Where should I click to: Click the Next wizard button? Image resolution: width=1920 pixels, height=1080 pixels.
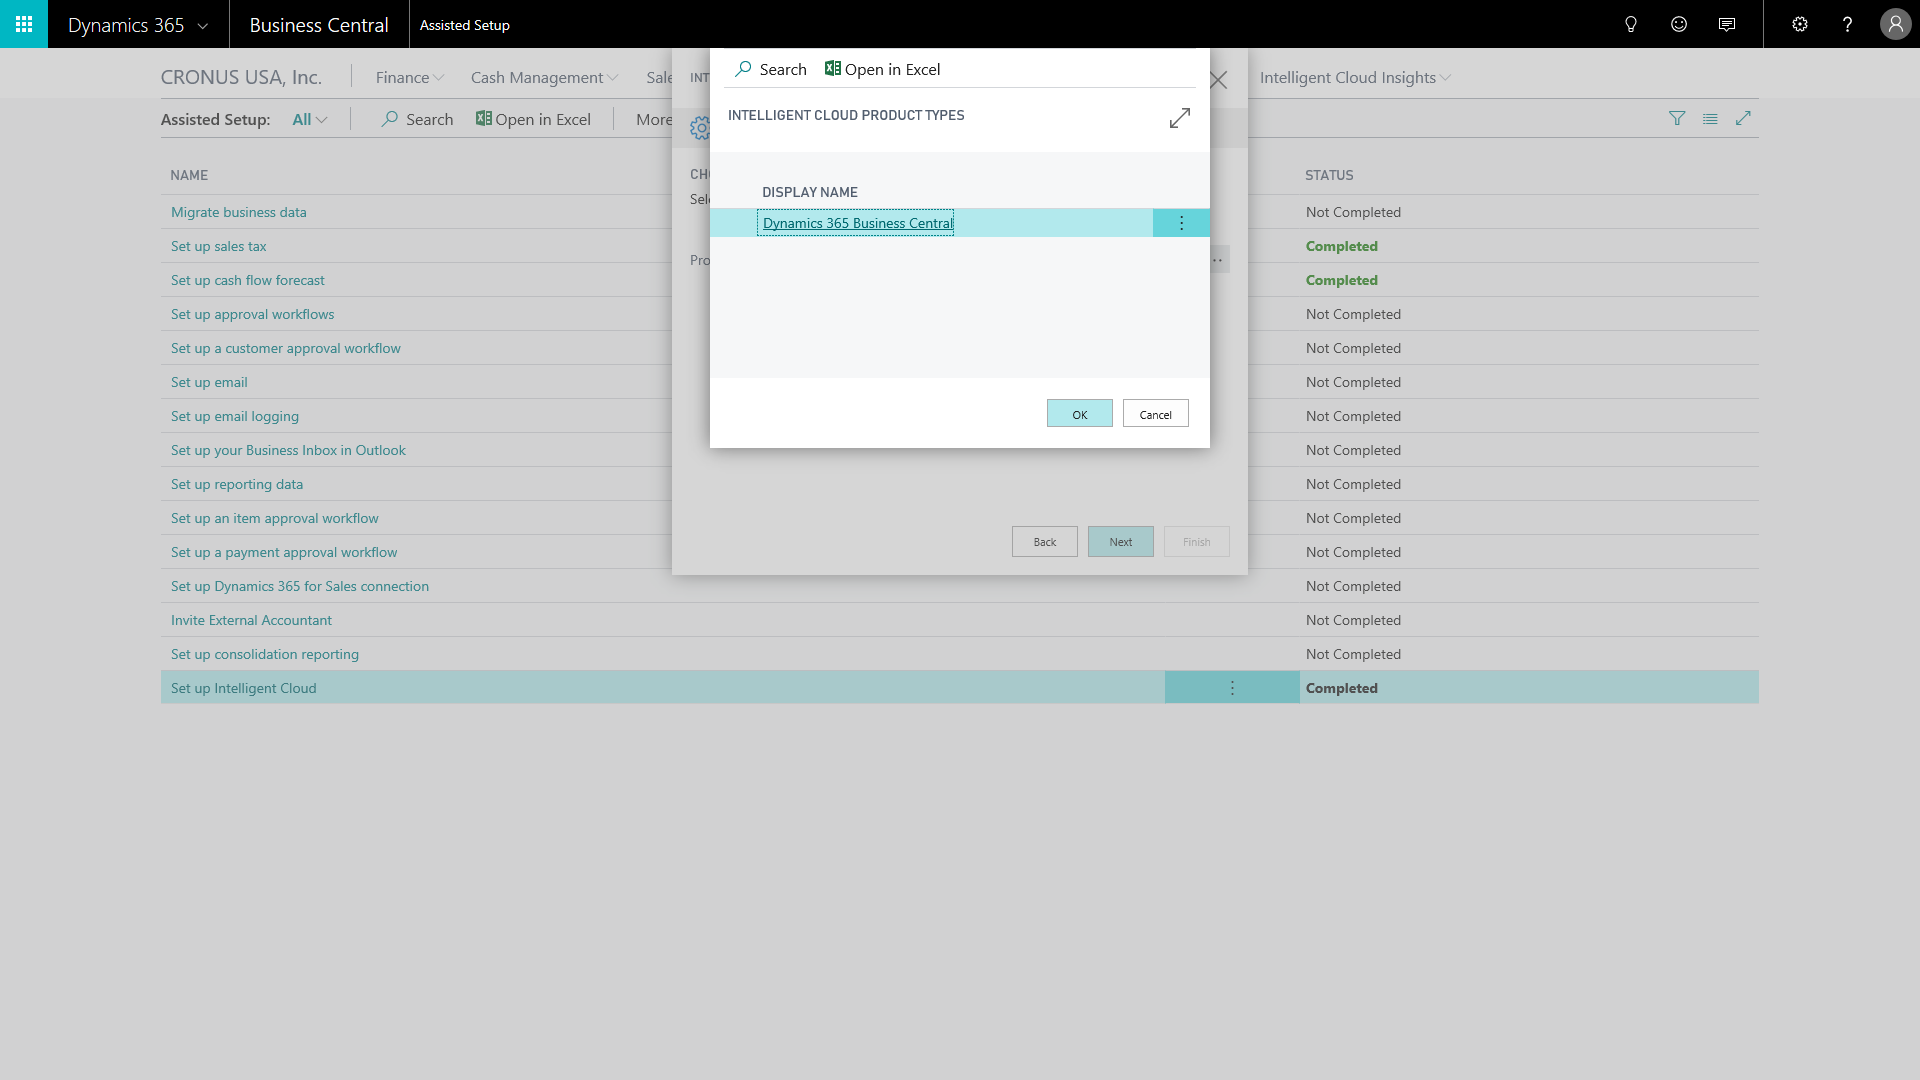[x=1121, y=542]
